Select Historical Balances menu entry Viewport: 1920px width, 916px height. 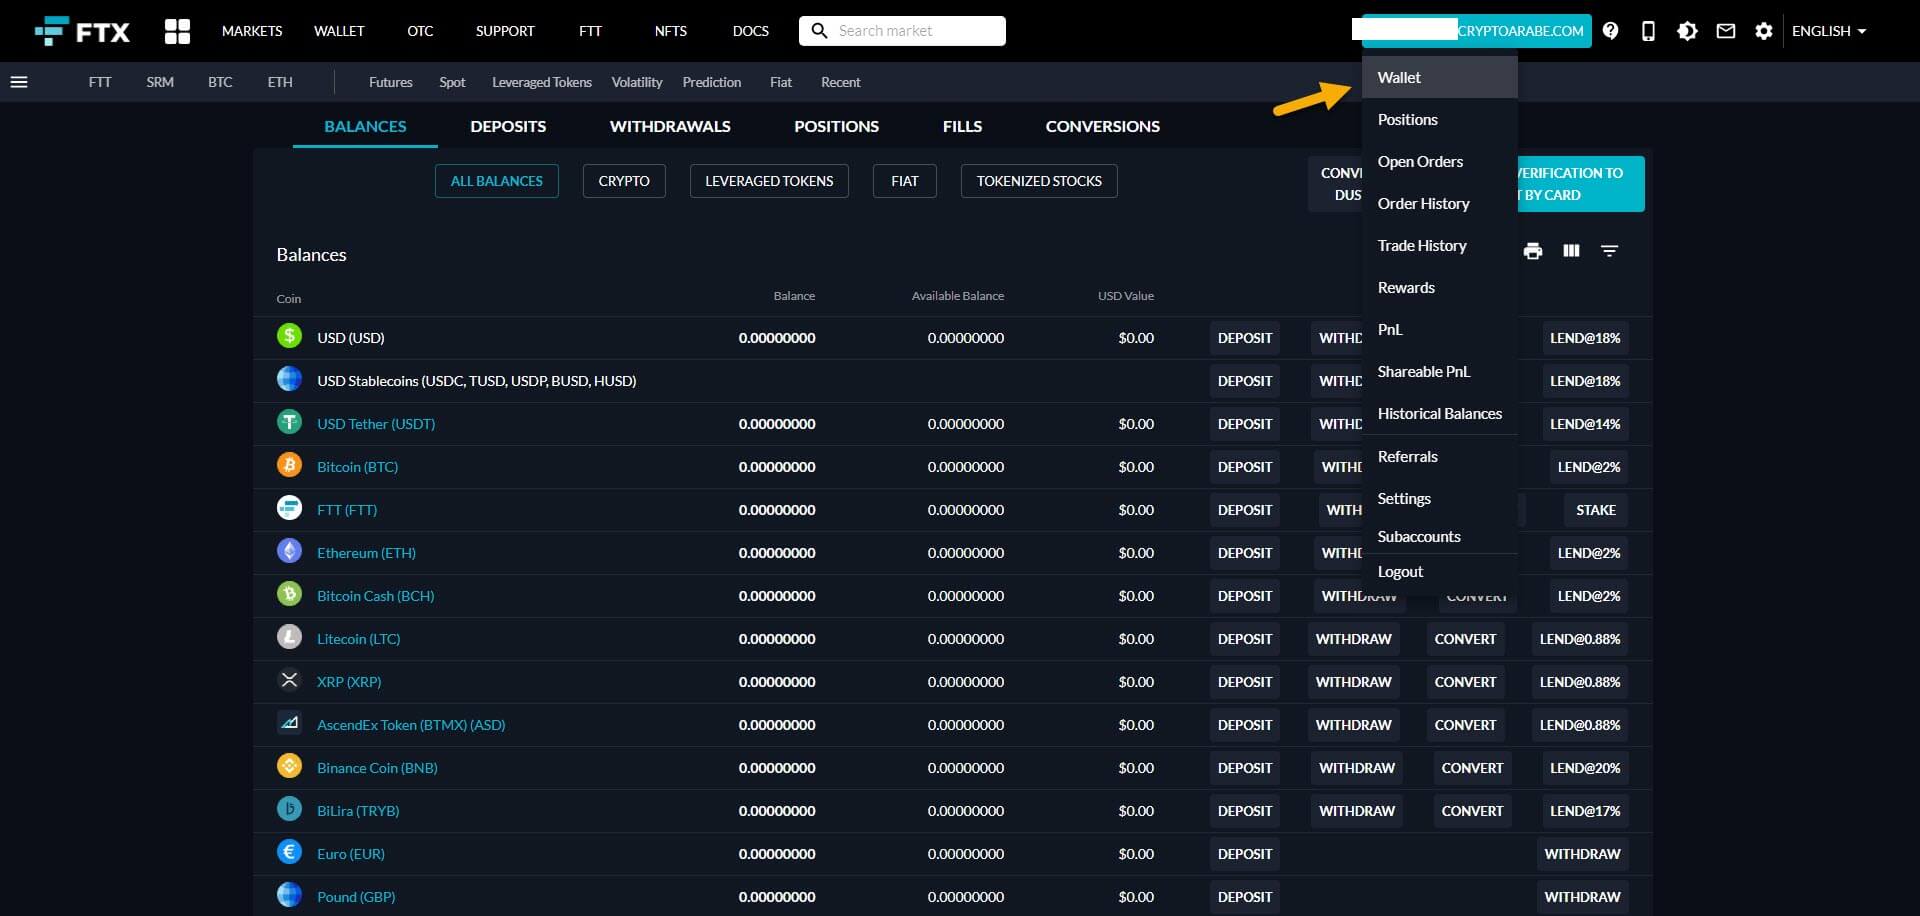pyautogui.click(x=1439, y=413)
